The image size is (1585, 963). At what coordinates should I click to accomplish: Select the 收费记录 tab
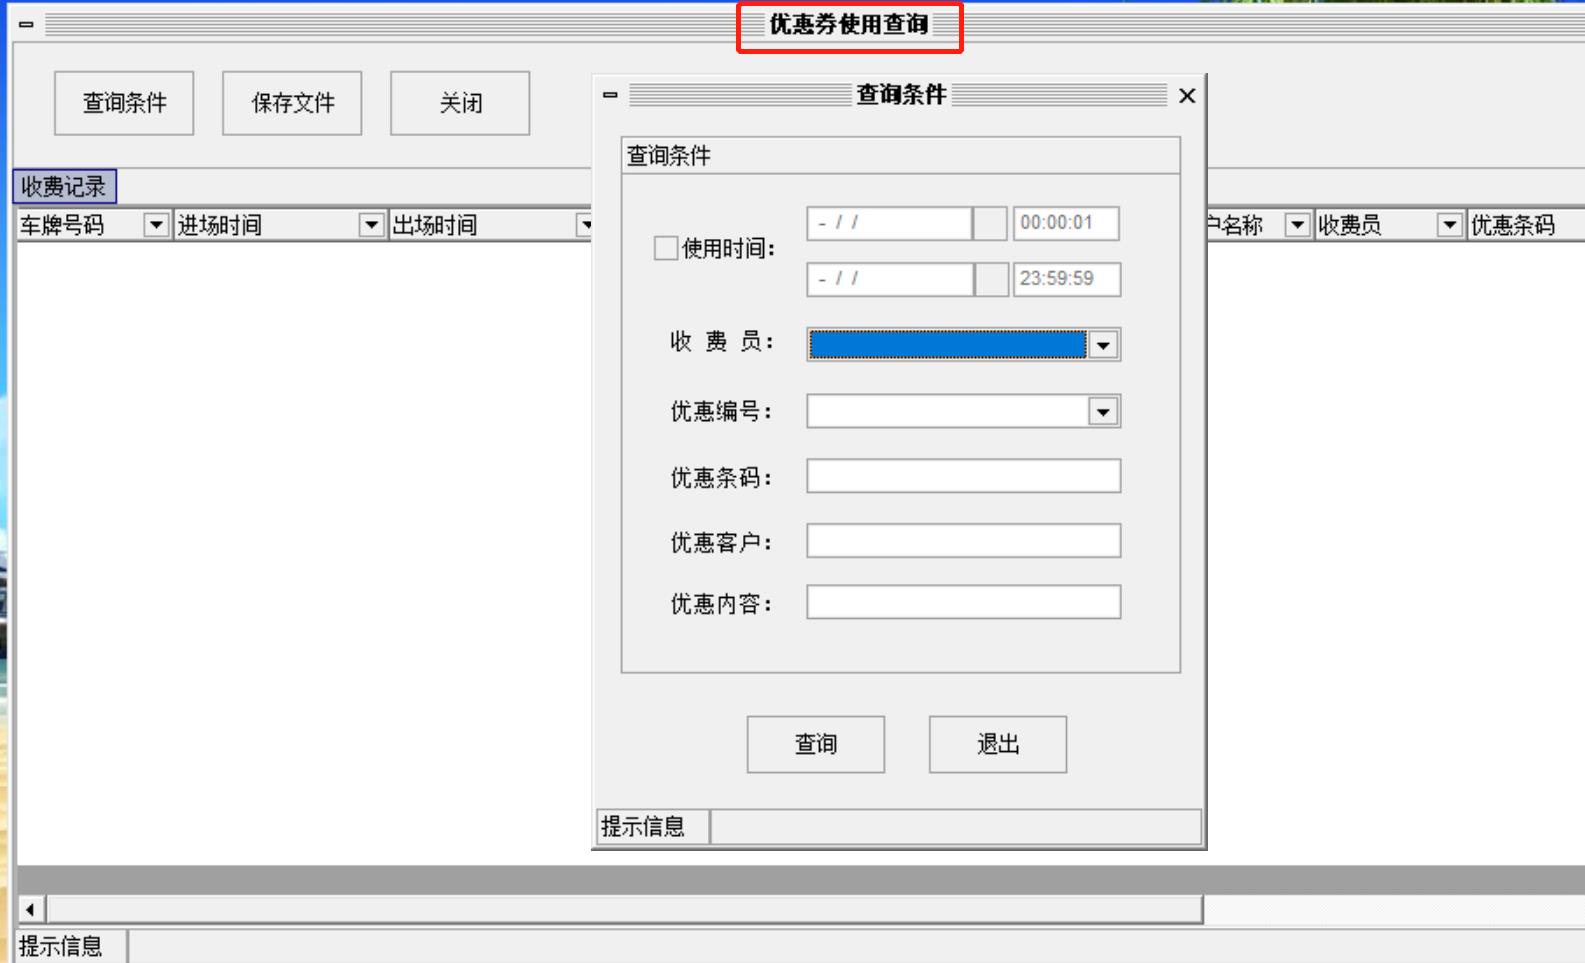(x=64, y=187)
